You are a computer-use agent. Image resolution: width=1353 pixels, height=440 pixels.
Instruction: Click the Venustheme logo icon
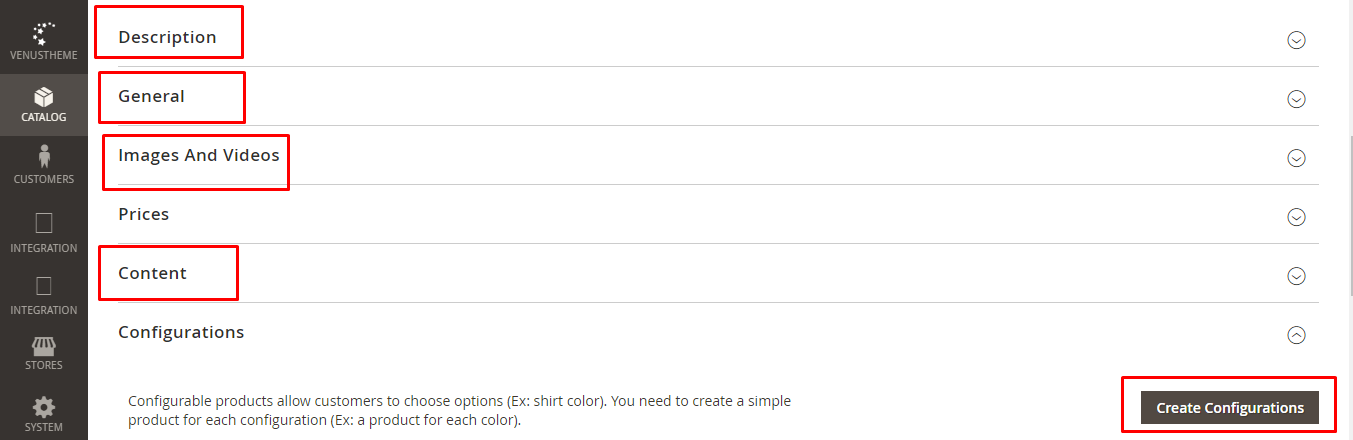(x=43, y=33)
